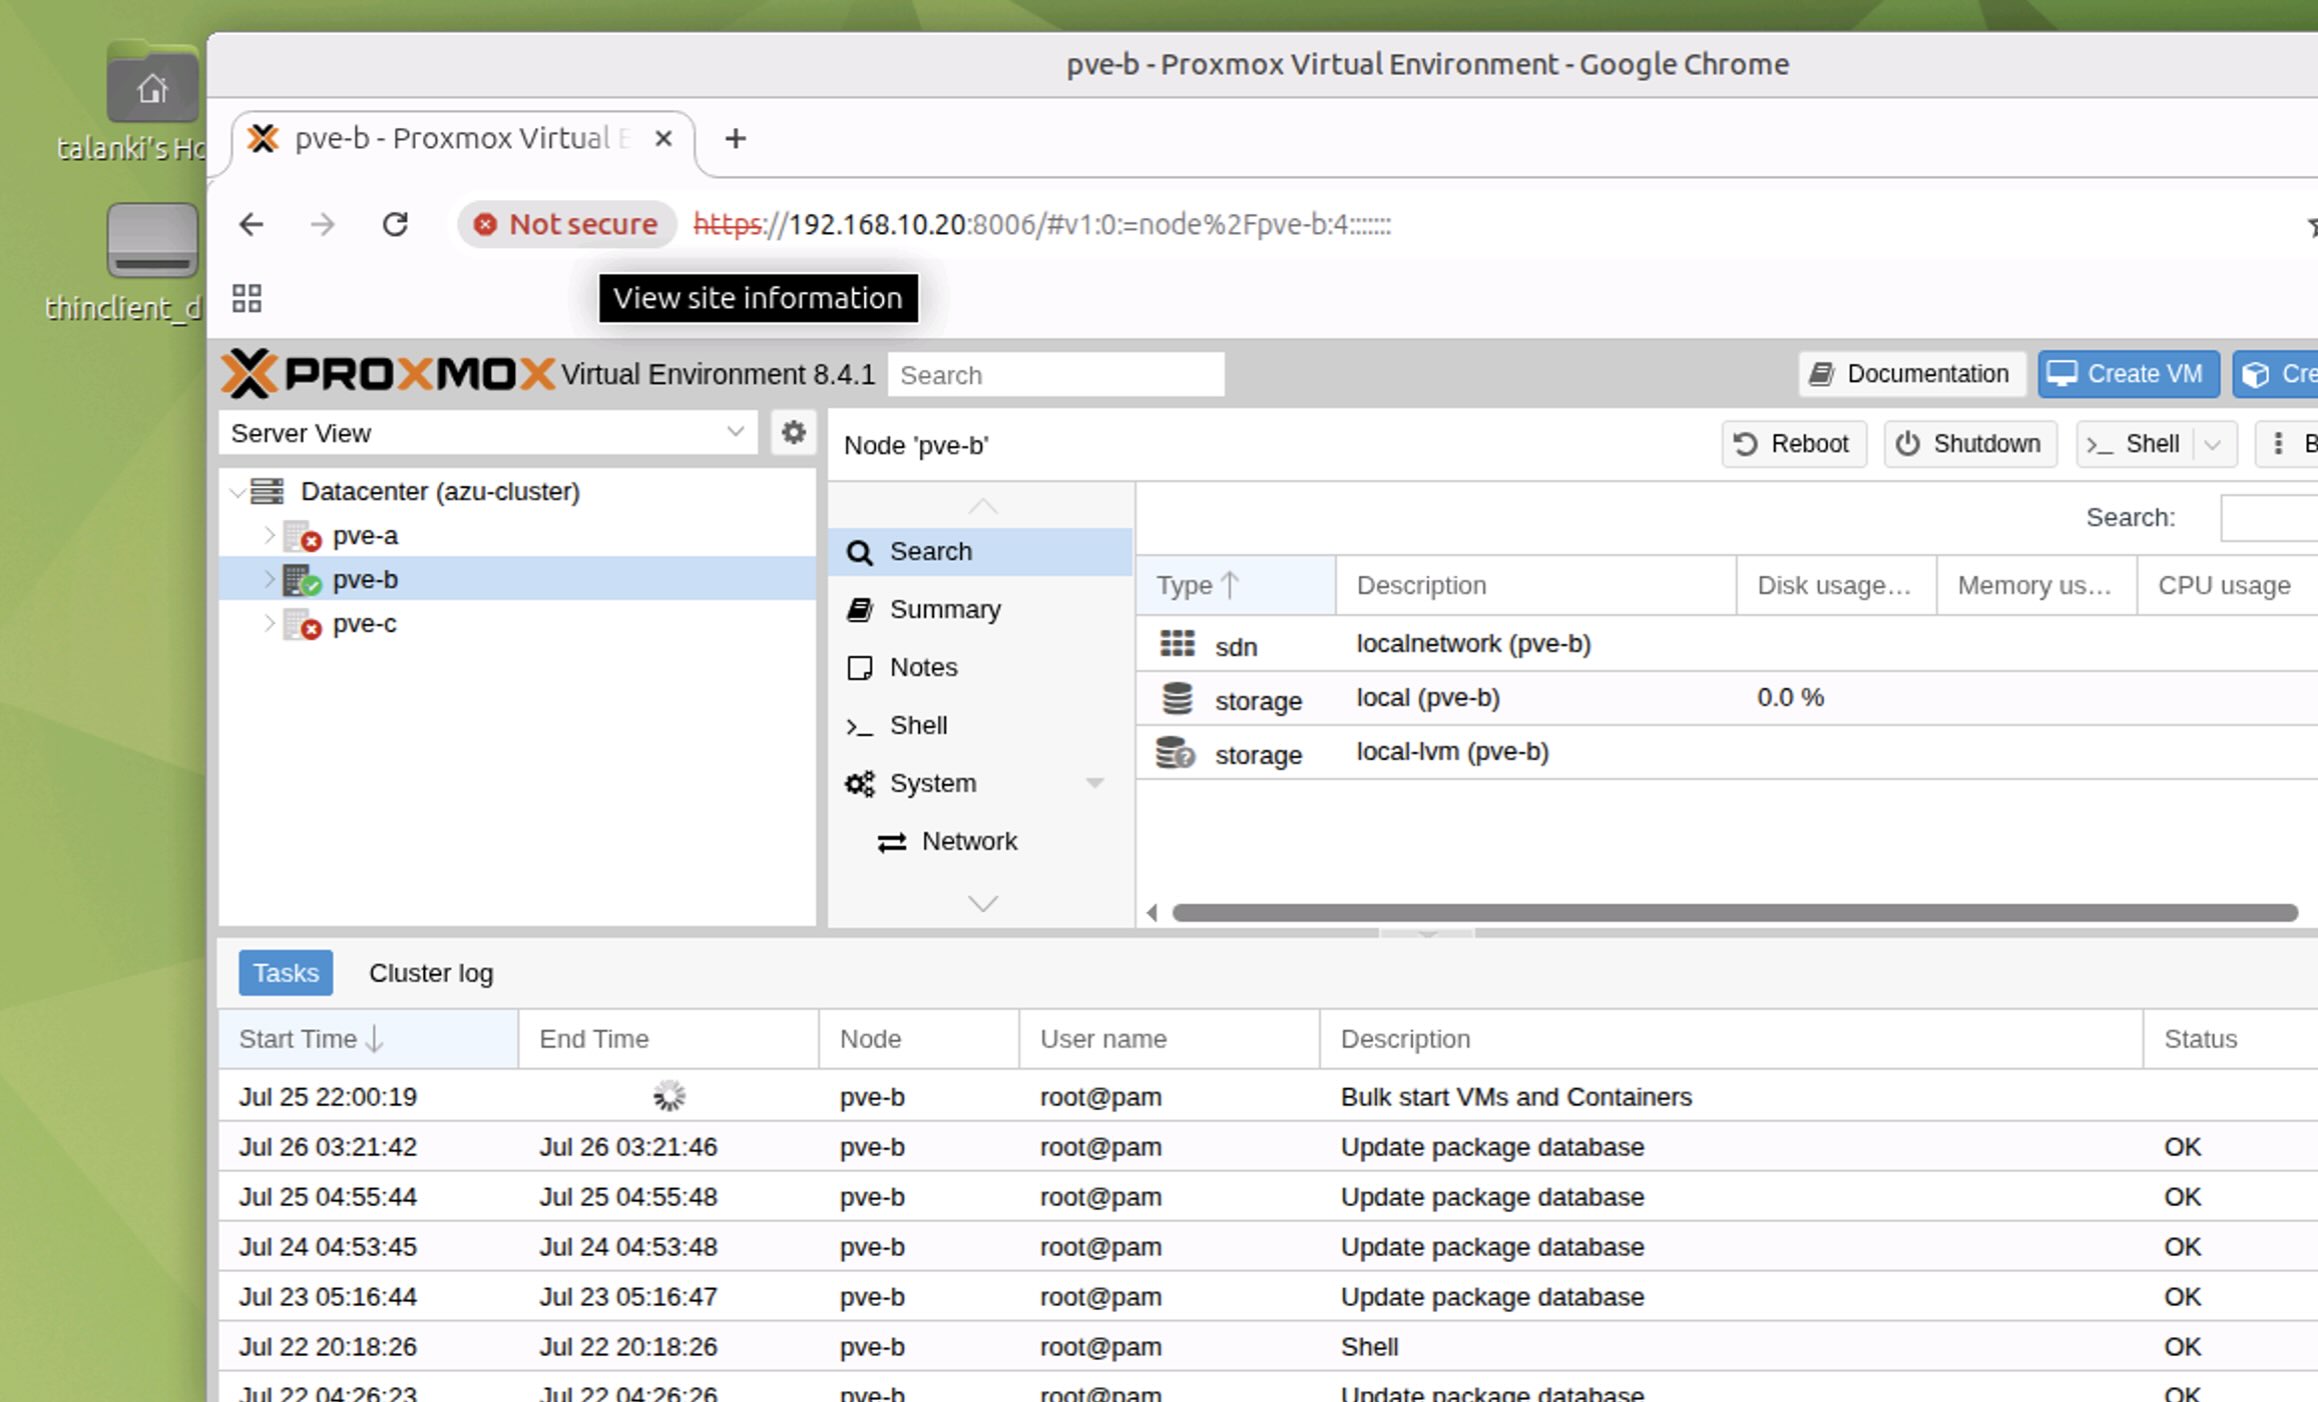Select the 'Jul 22 20:18:26' Shell task row
The width and height of the screenshot is (2318, 1402).
(x=1268, y=1346)
